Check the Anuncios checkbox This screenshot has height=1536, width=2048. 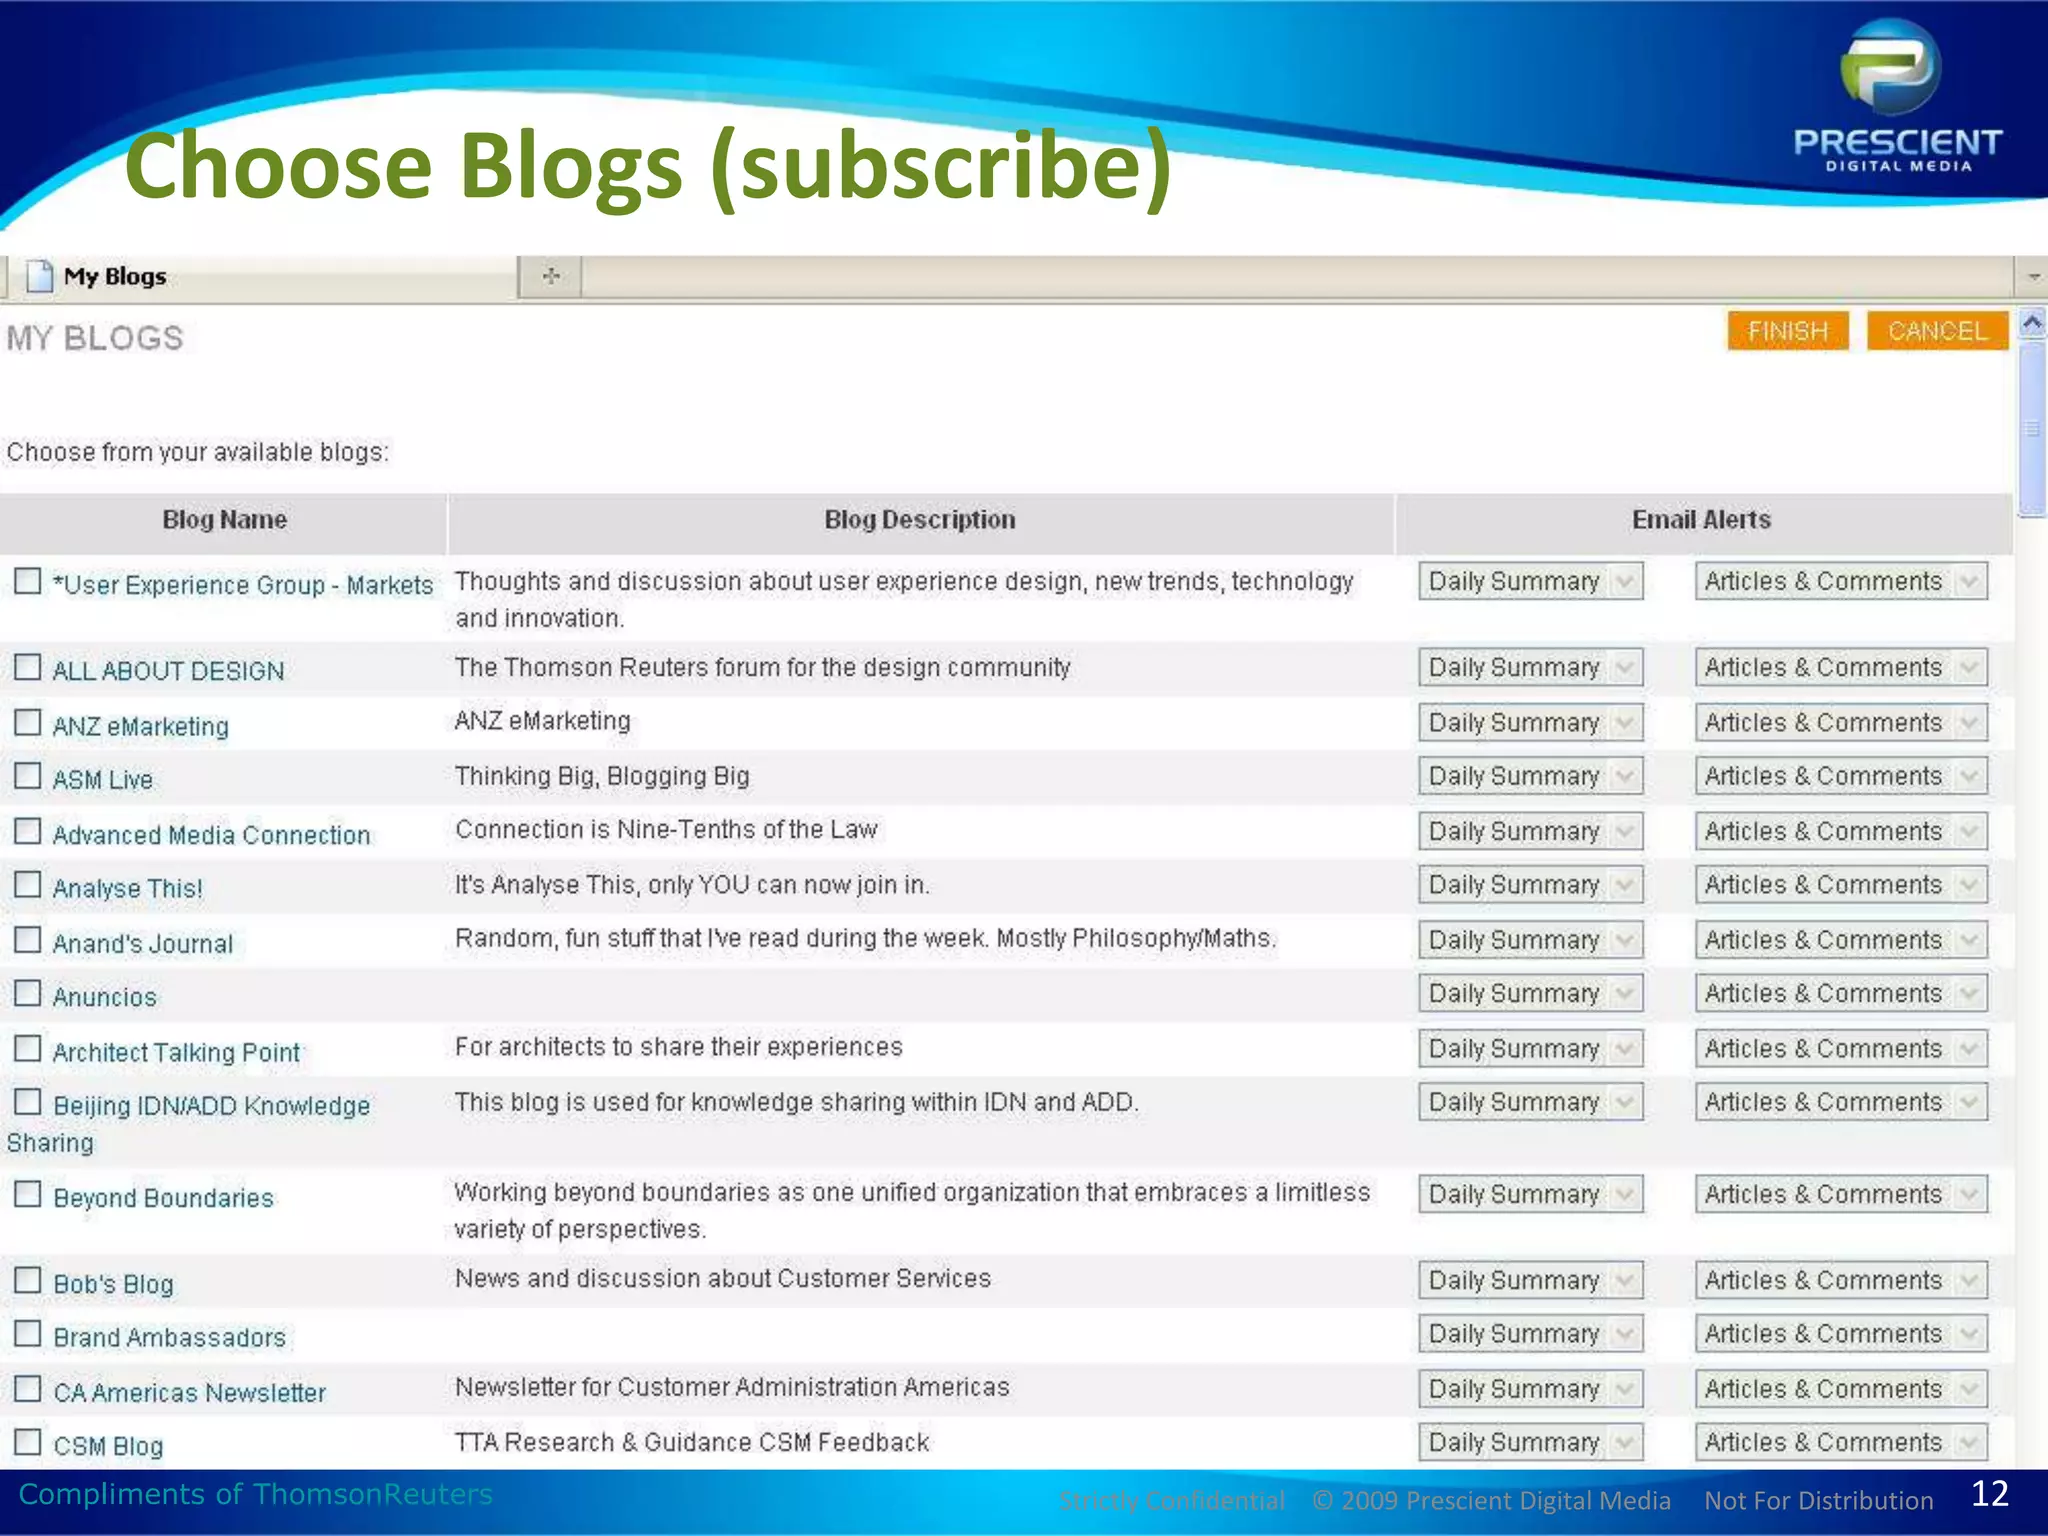[x=28, y=993]
